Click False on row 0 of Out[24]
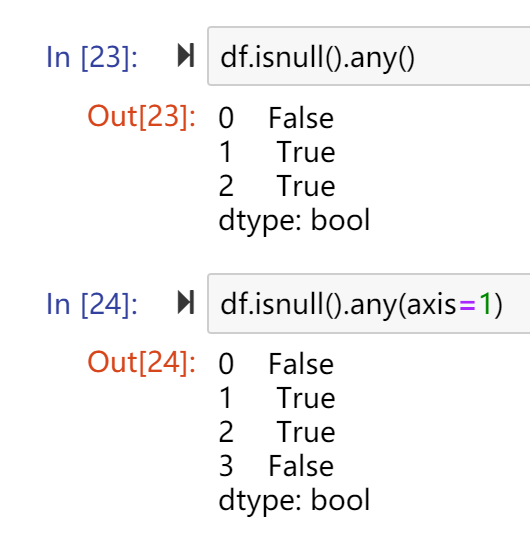The image size is (530, 538). 301,364
